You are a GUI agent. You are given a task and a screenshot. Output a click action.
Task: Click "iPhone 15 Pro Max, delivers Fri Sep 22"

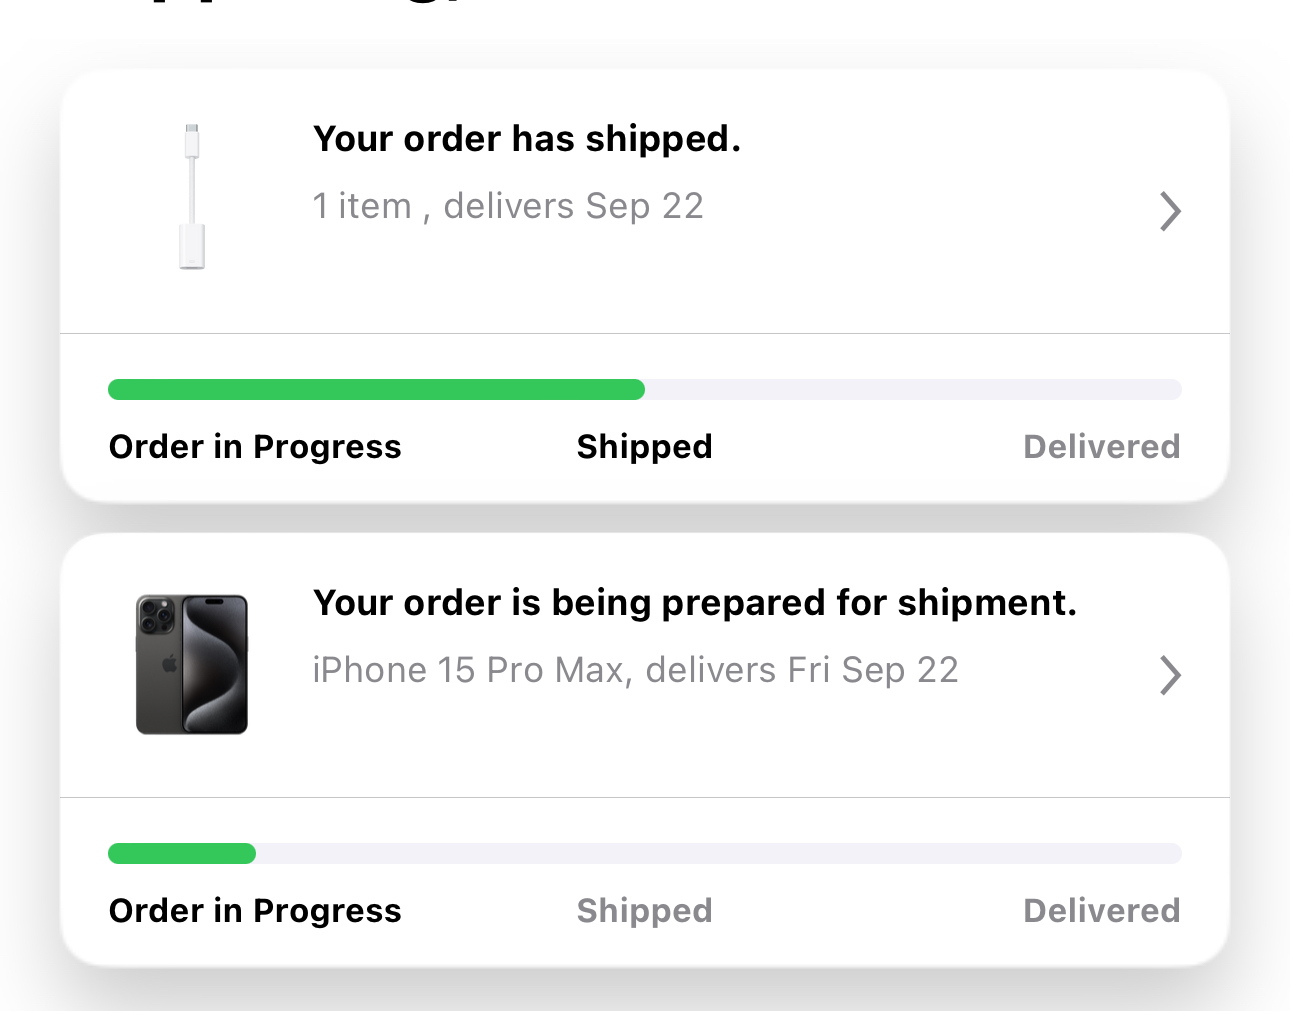(635, 670)
